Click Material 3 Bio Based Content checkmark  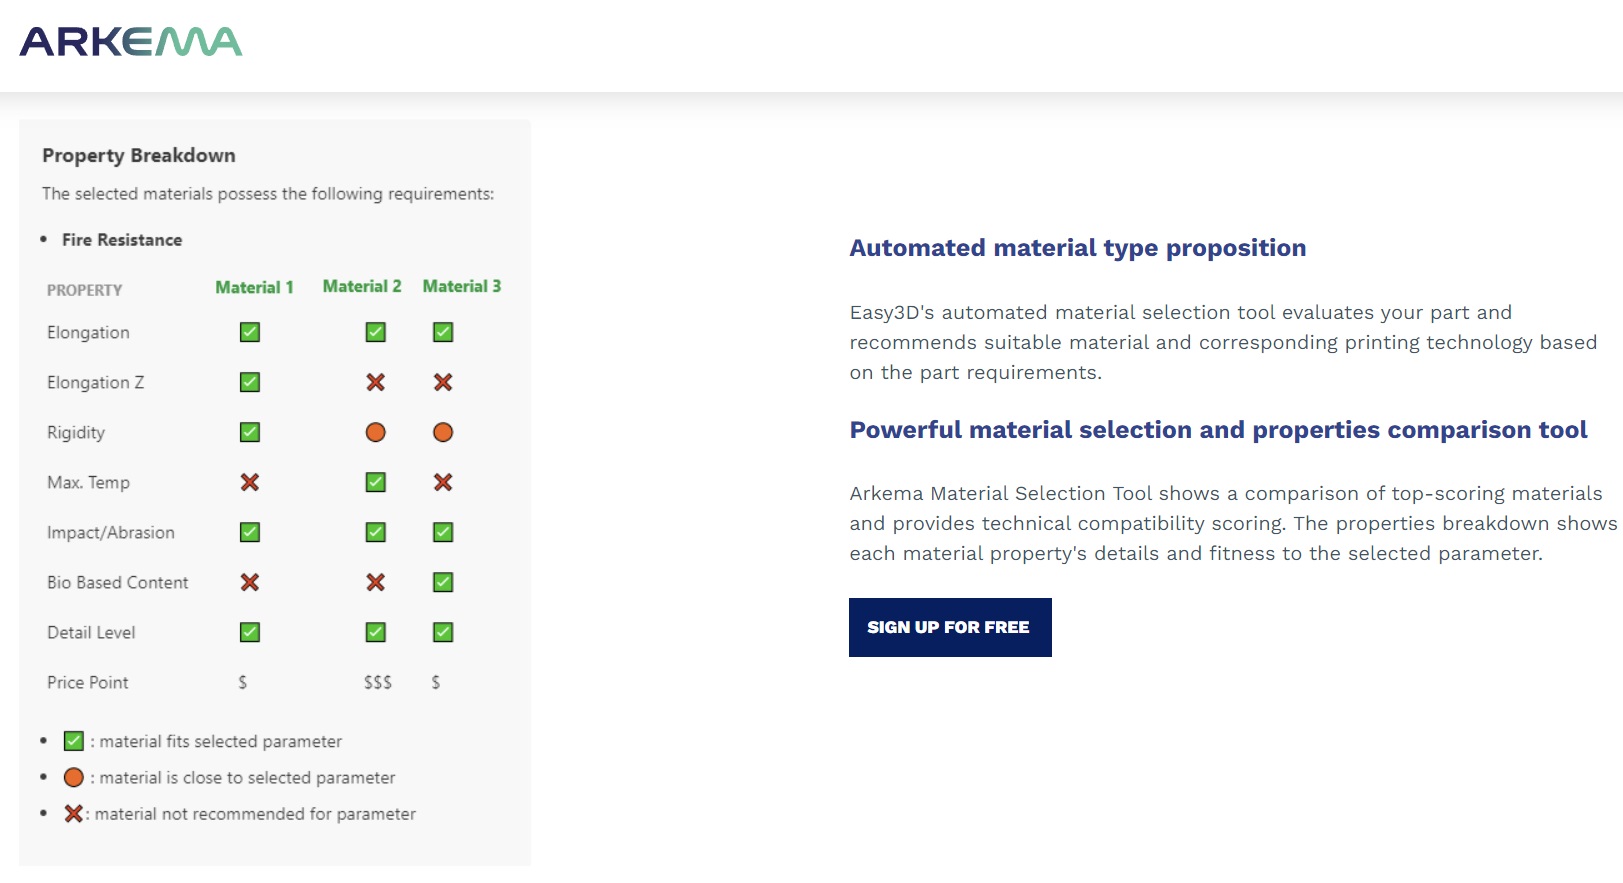[443, 582]
